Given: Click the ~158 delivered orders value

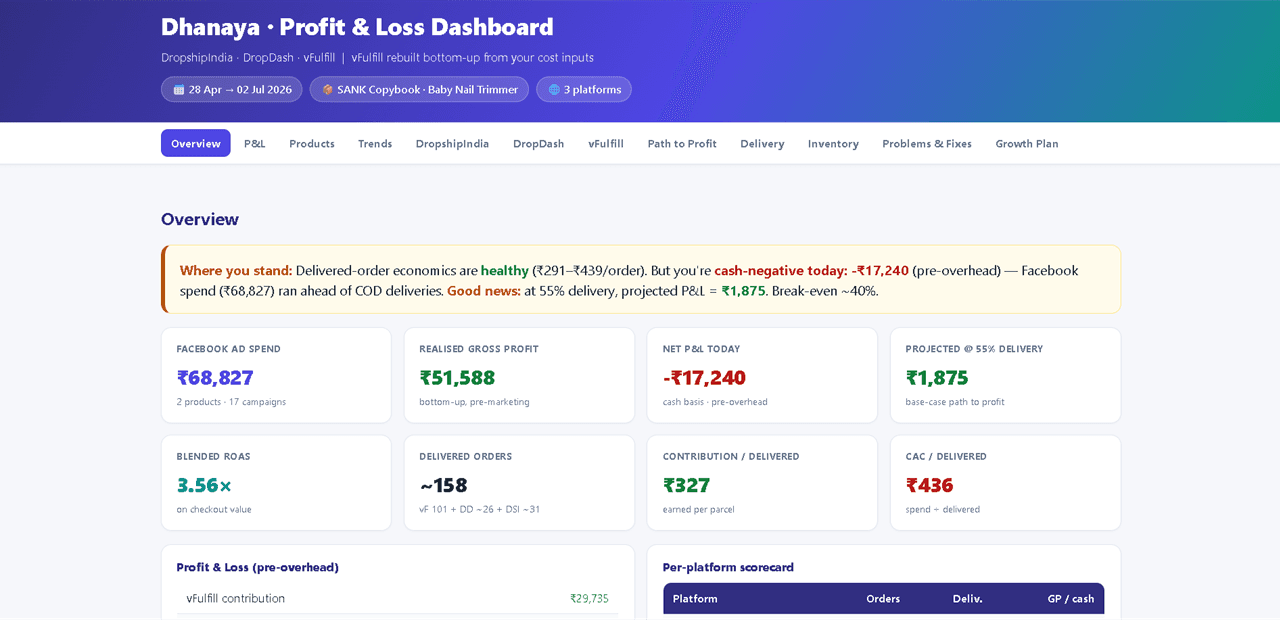Looking at the screenshot, I should point(443,485).
